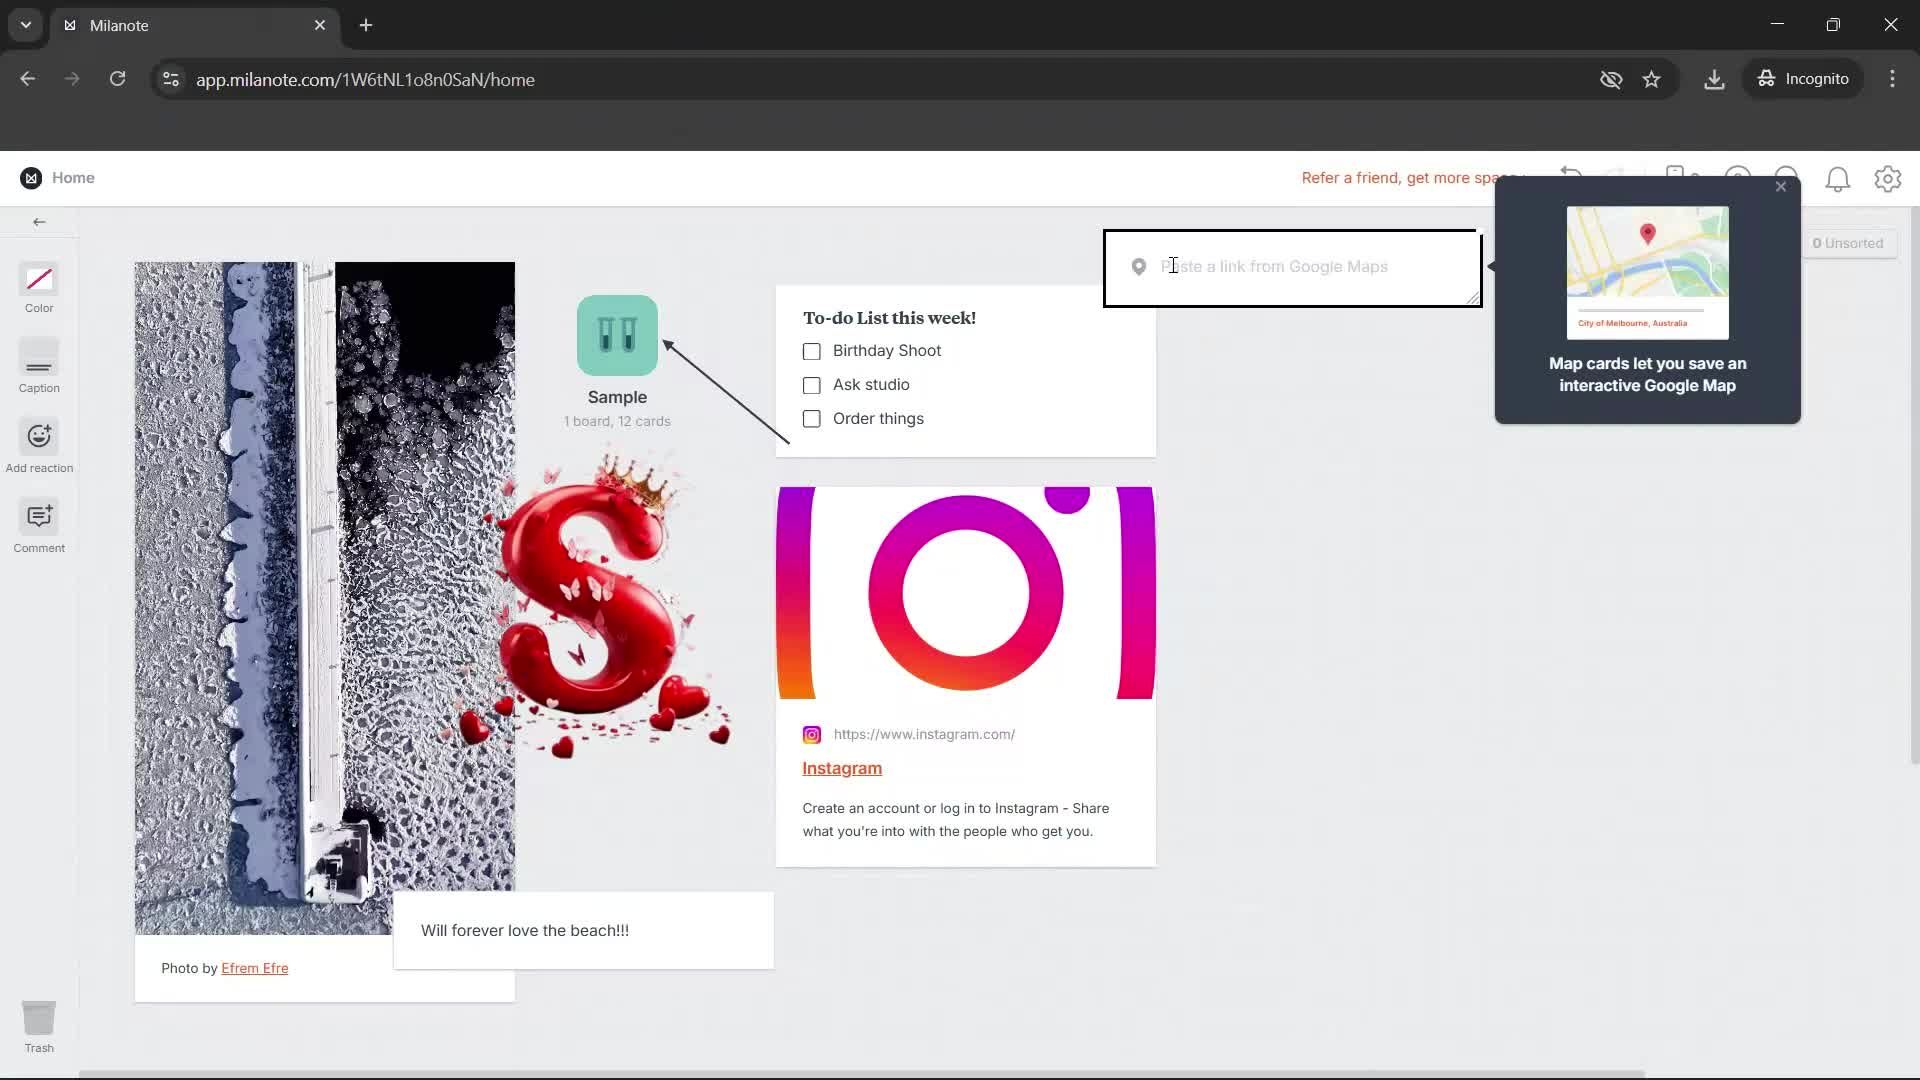Mark Order things as done

pyautogui.click(x=810, y=419)
